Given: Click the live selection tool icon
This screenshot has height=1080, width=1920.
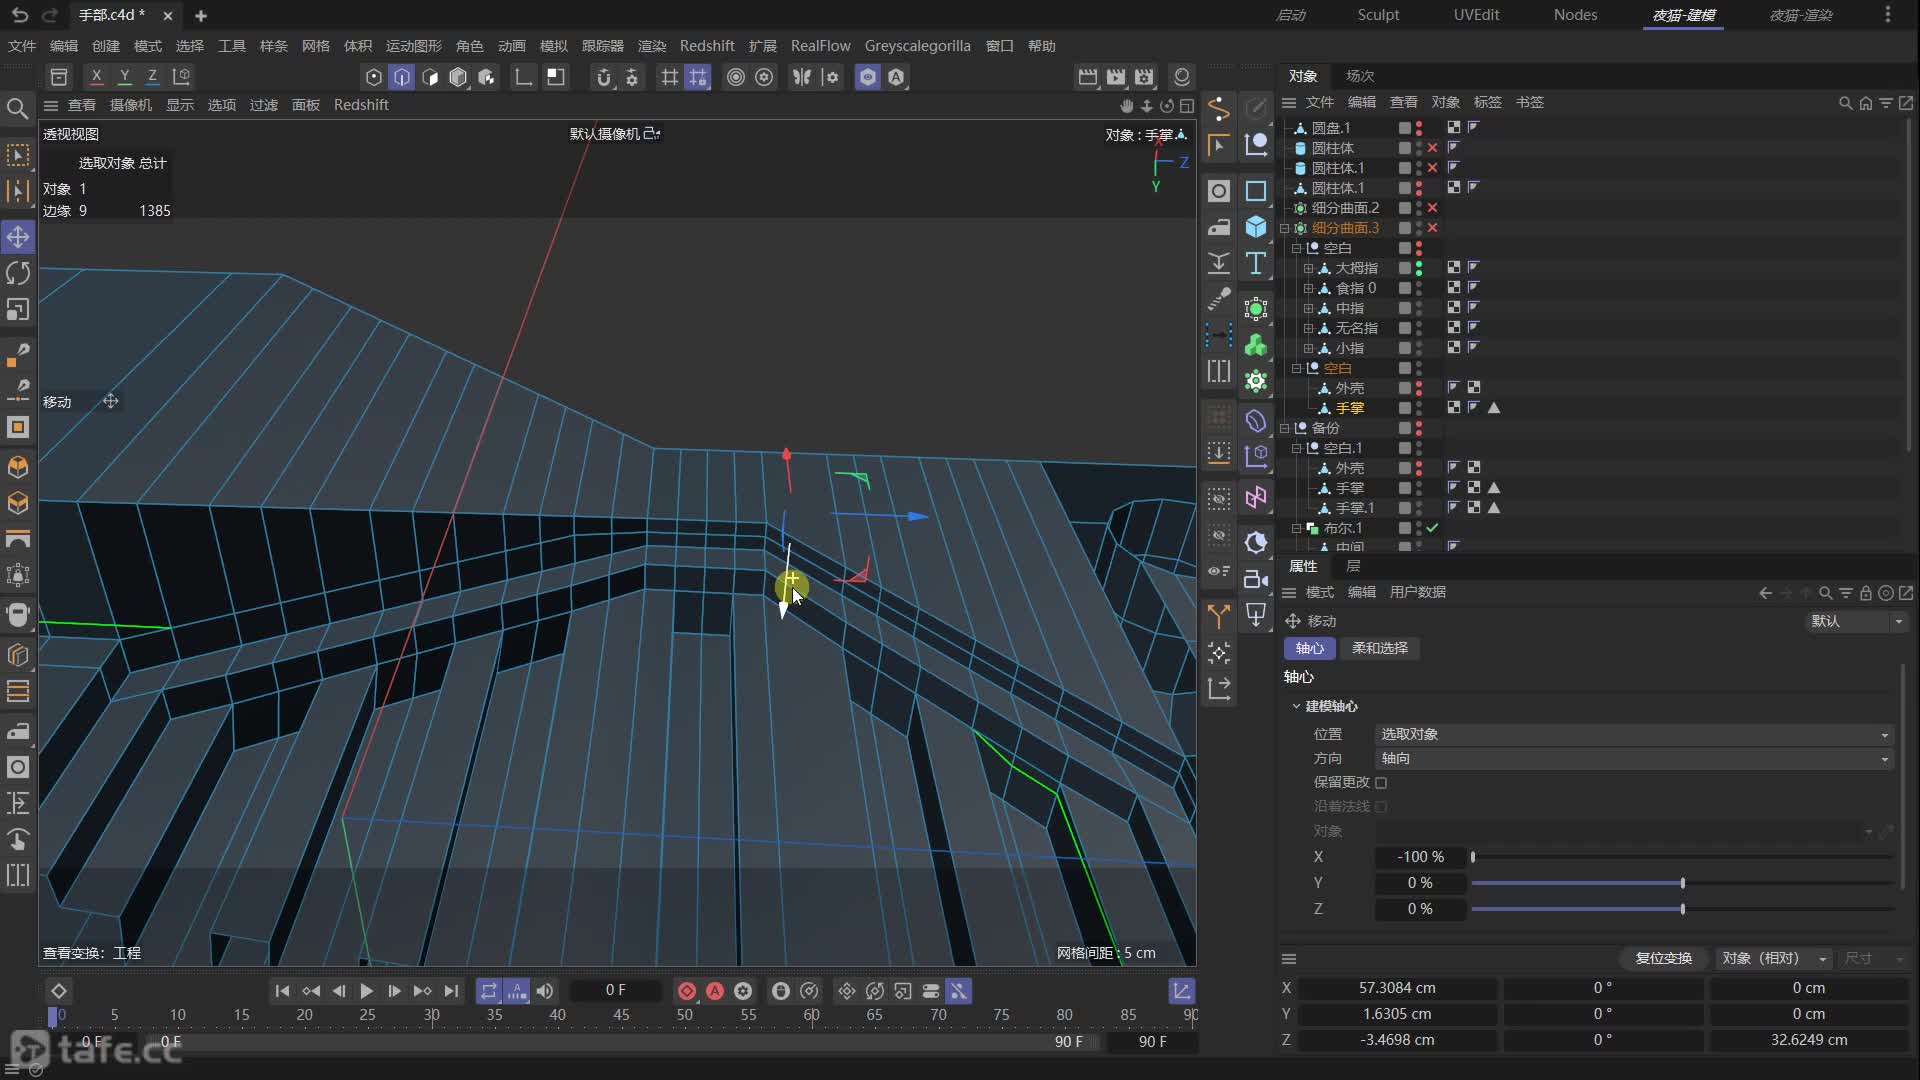Looking at the screenshot, I should point(18,155).
